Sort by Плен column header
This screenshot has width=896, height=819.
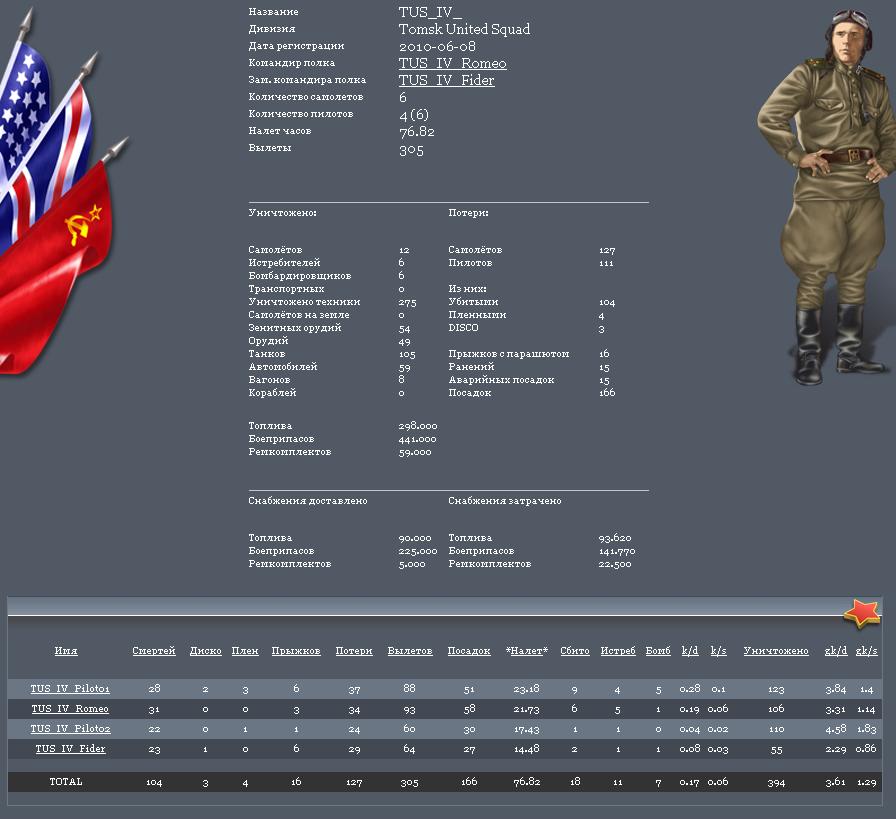click(x=245, y=651)
